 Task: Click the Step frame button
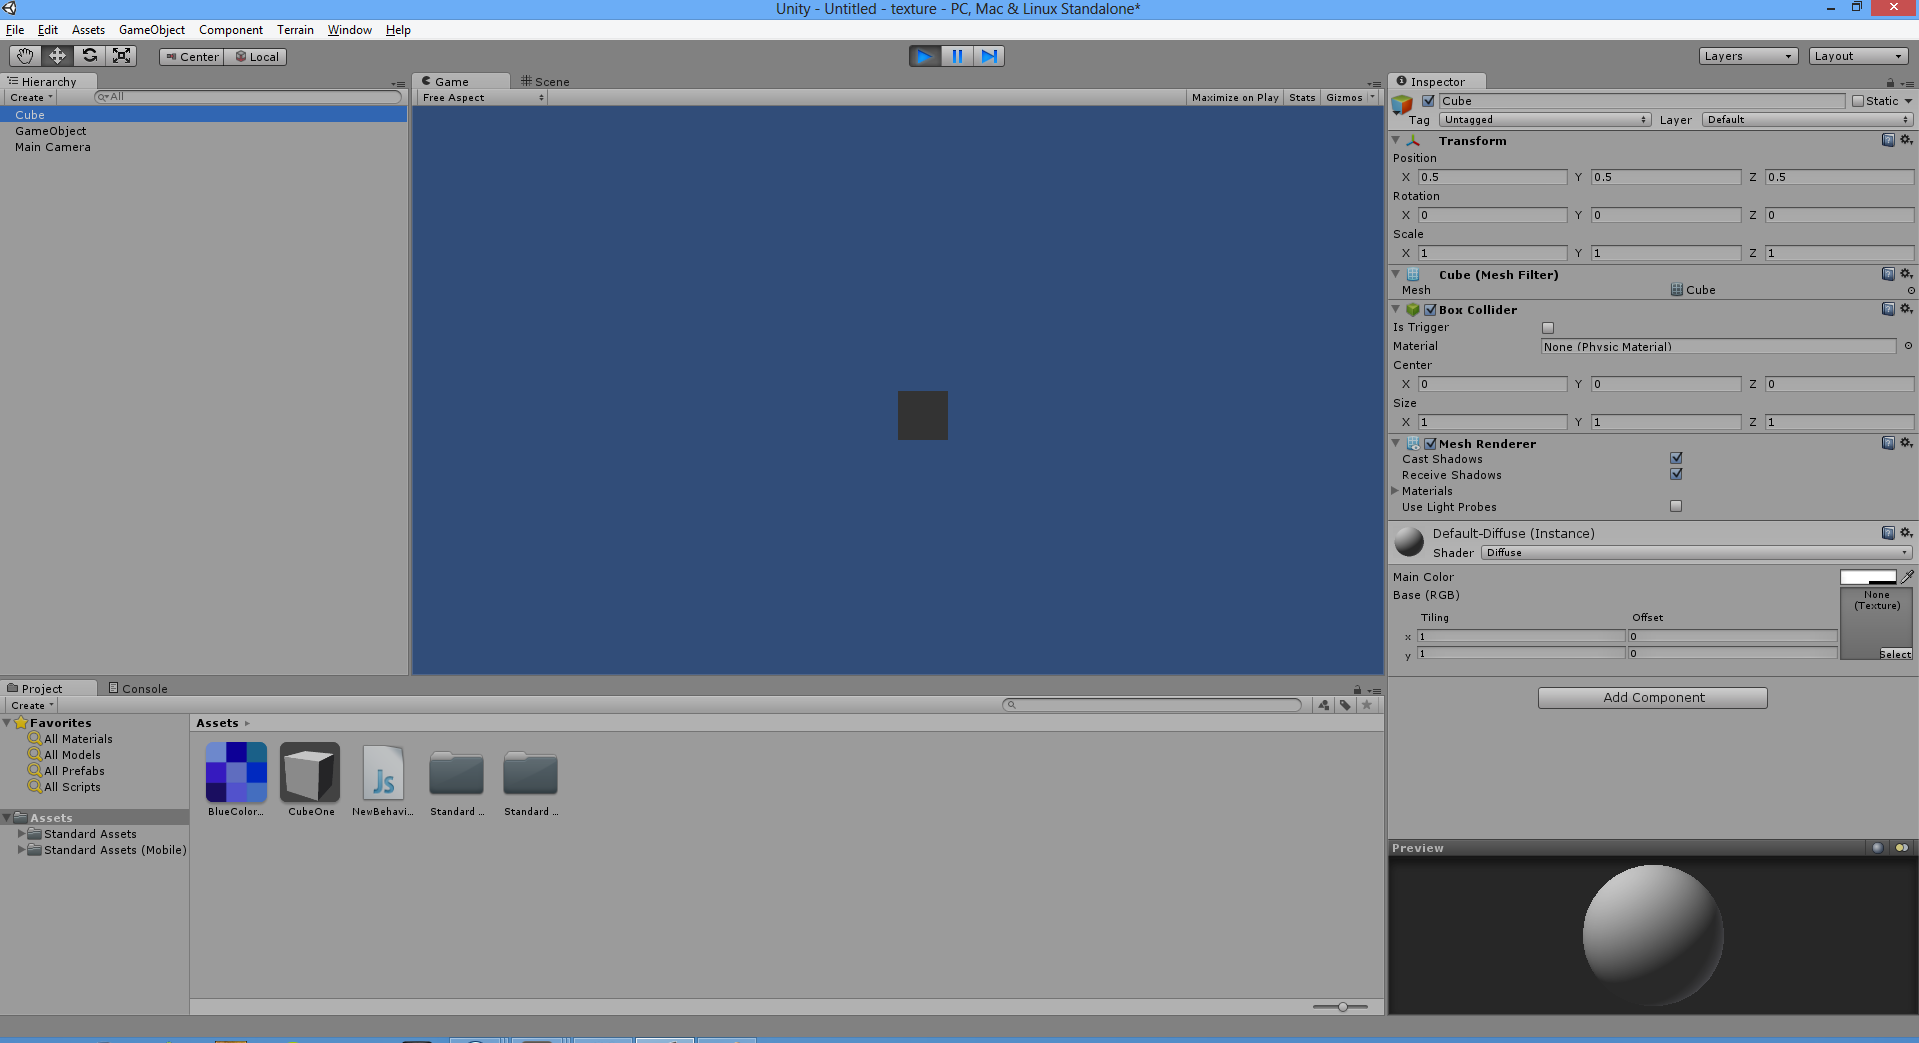[x=989, y=56]
